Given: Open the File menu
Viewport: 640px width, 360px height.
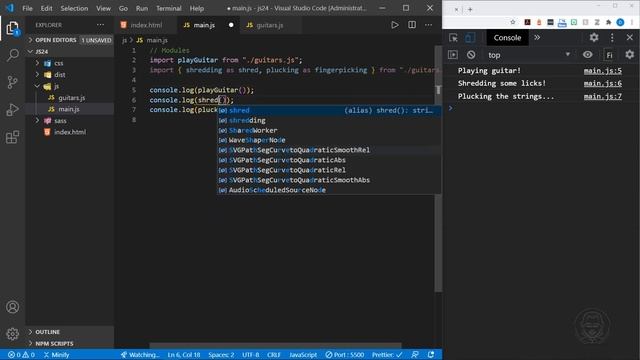Looking at the screenshot, I should click(27, 8).
